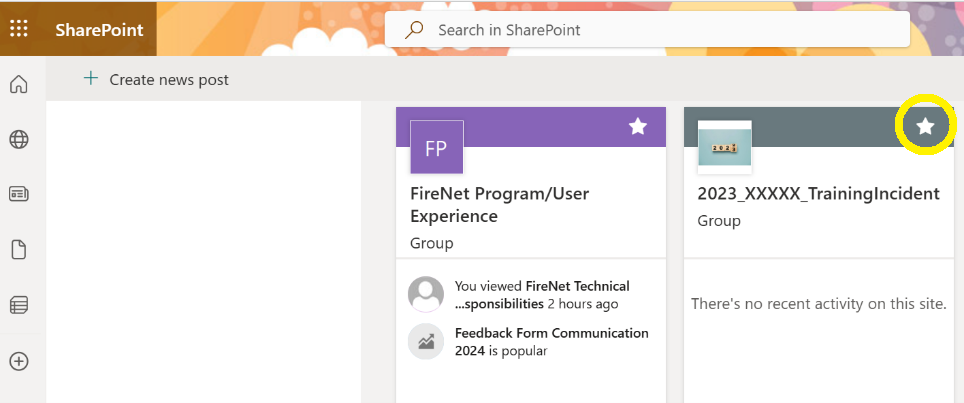Viewport: 964px width, 403px height.
Task: Open the app launcher waffle menu
Action: pos(19,29)
